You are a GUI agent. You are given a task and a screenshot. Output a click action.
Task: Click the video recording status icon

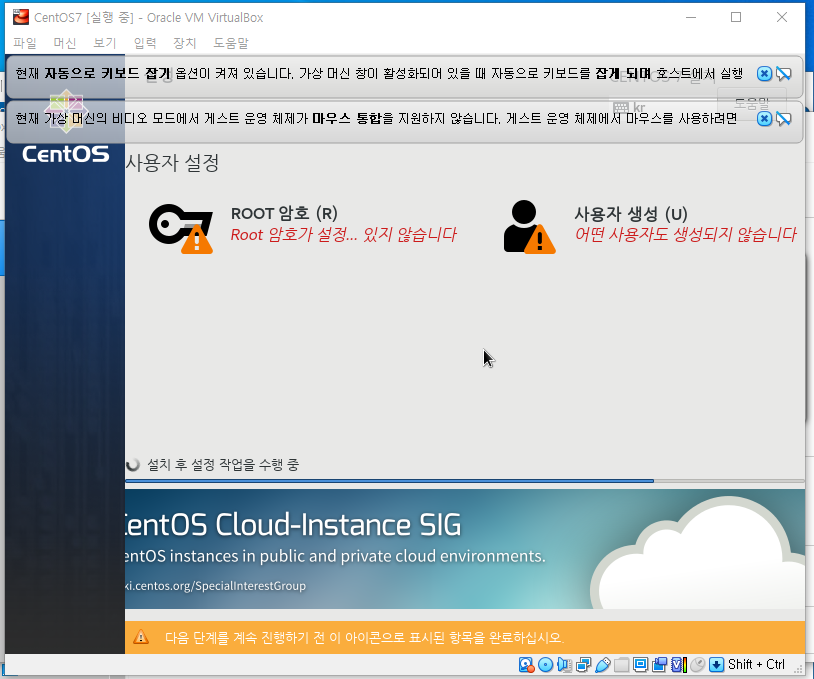pos(660,664)
